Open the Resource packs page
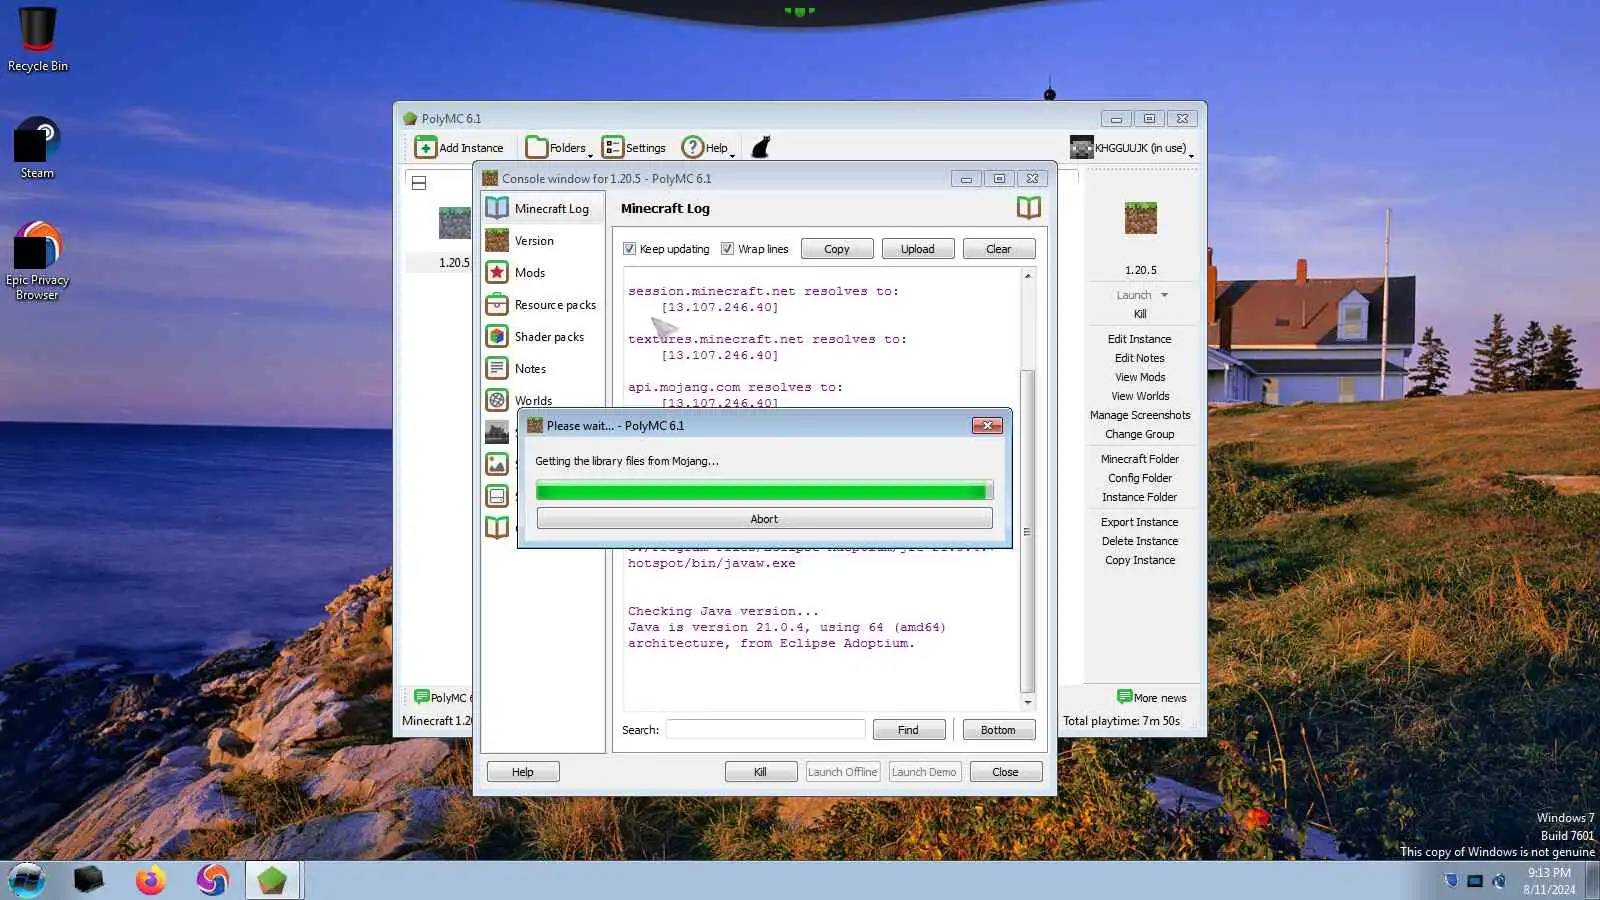1600x900 pixels. 543,305
